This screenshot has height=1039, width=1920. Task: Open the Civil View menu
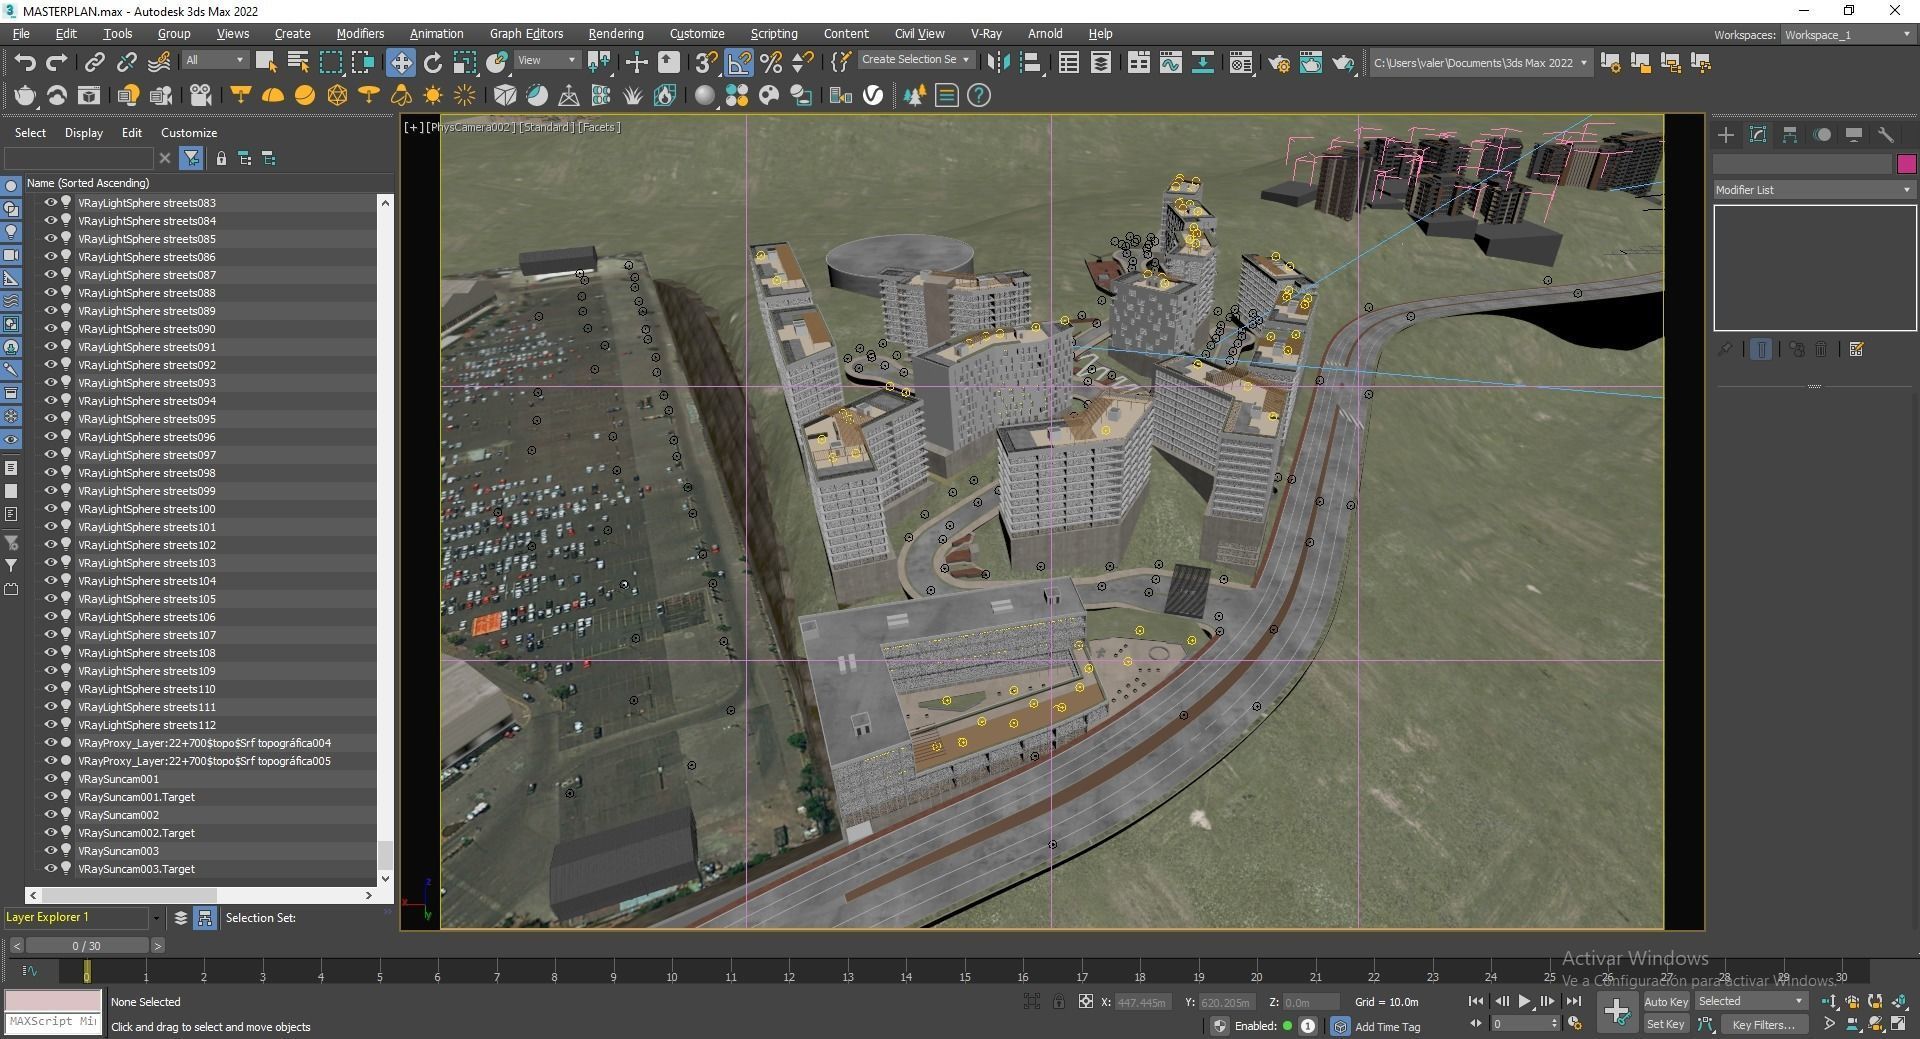coord(919,34)
